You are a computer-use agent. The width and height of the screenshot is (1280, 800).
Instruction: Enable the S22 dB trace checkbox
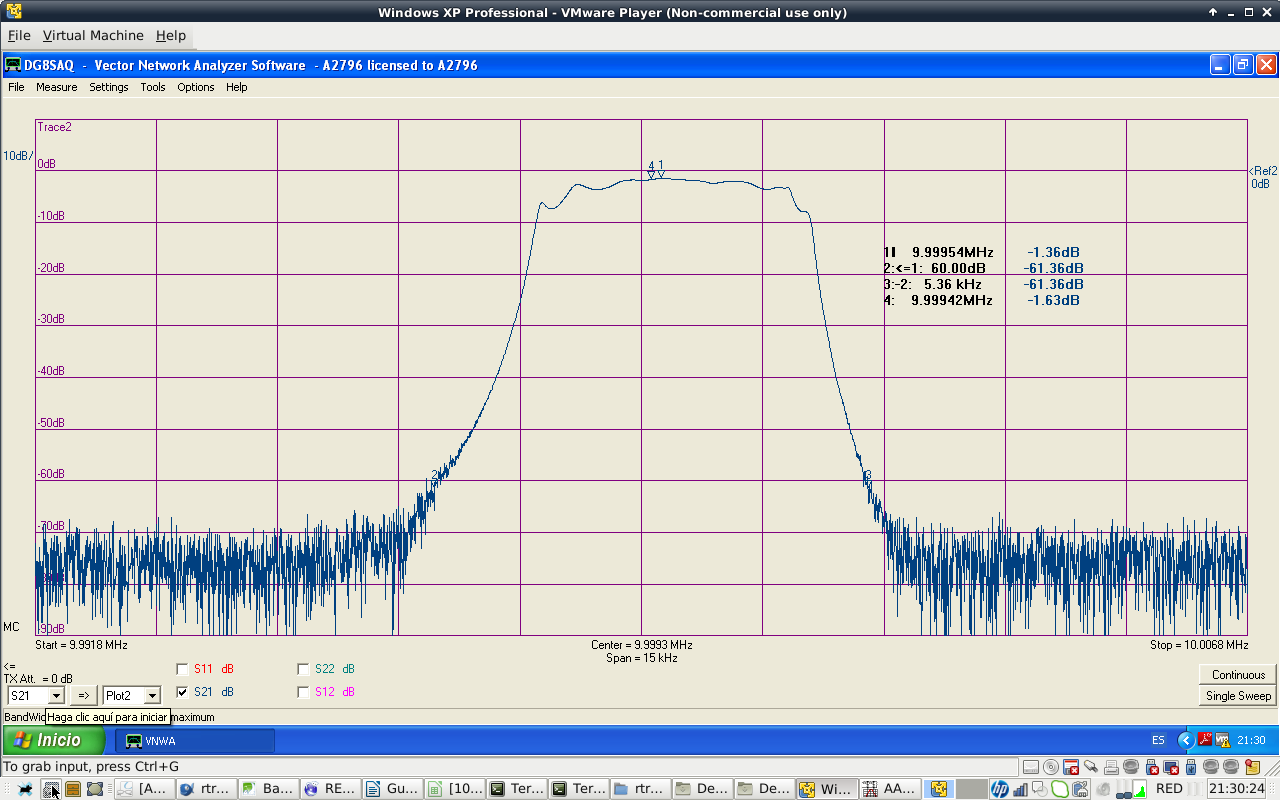pos(303,669)
